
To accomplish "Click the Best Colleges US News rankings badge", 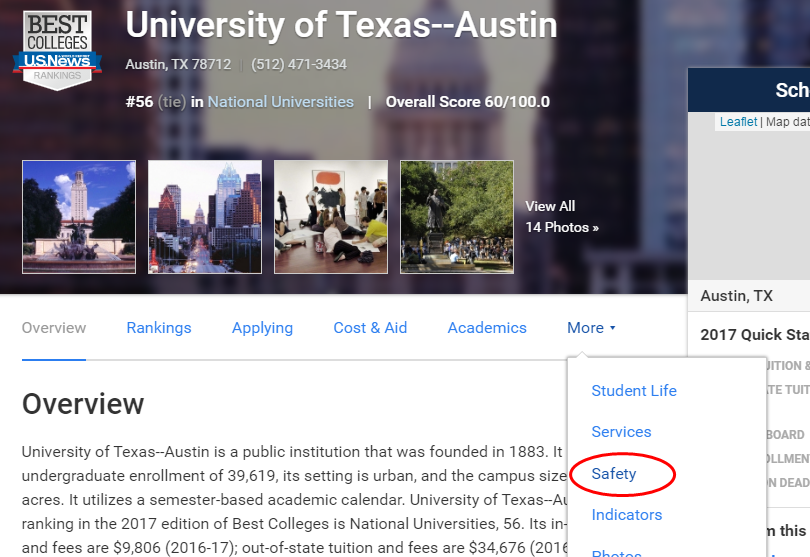I will 57,48.
